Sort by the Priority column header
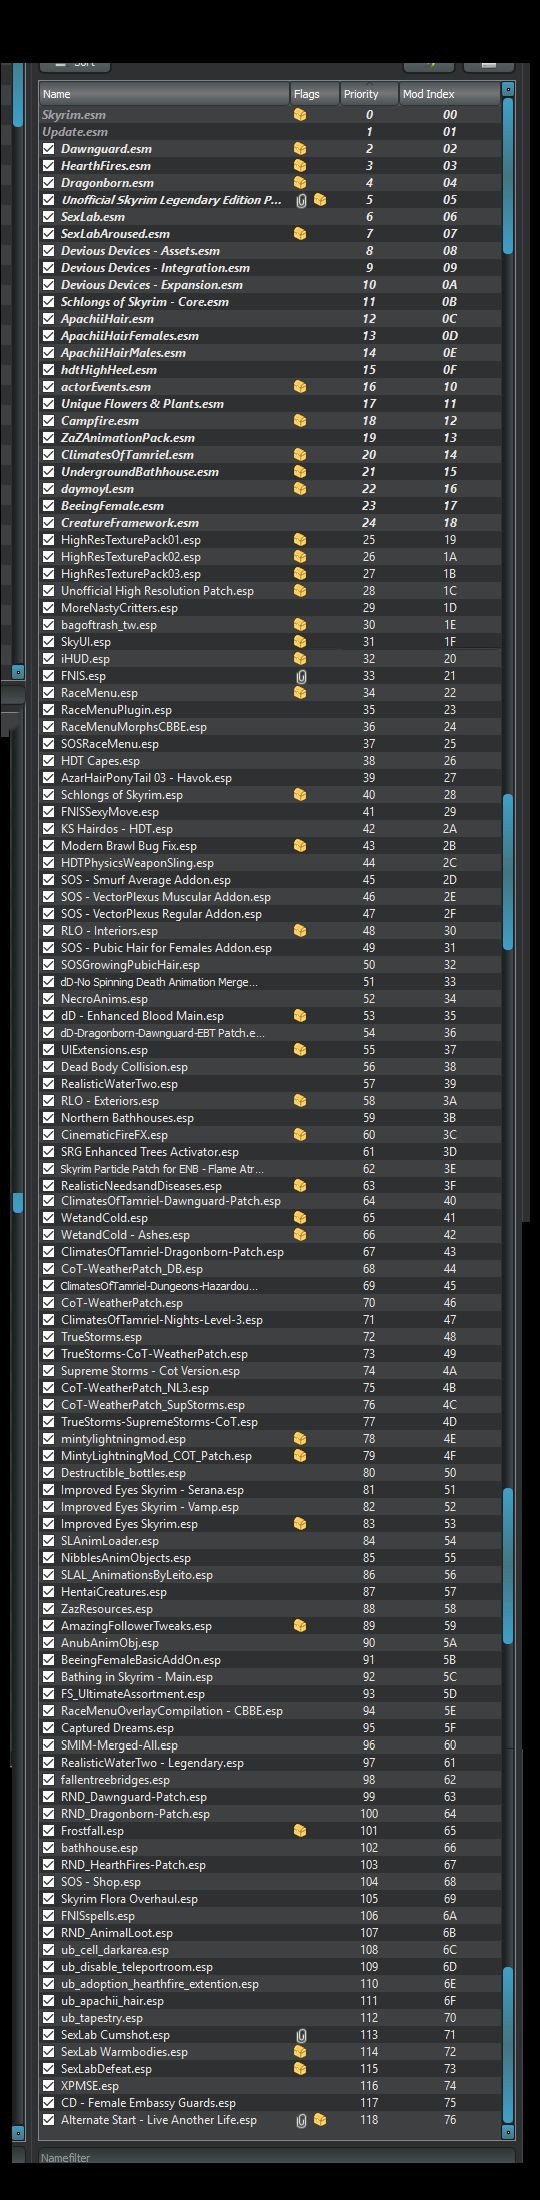 pos(369,94)
